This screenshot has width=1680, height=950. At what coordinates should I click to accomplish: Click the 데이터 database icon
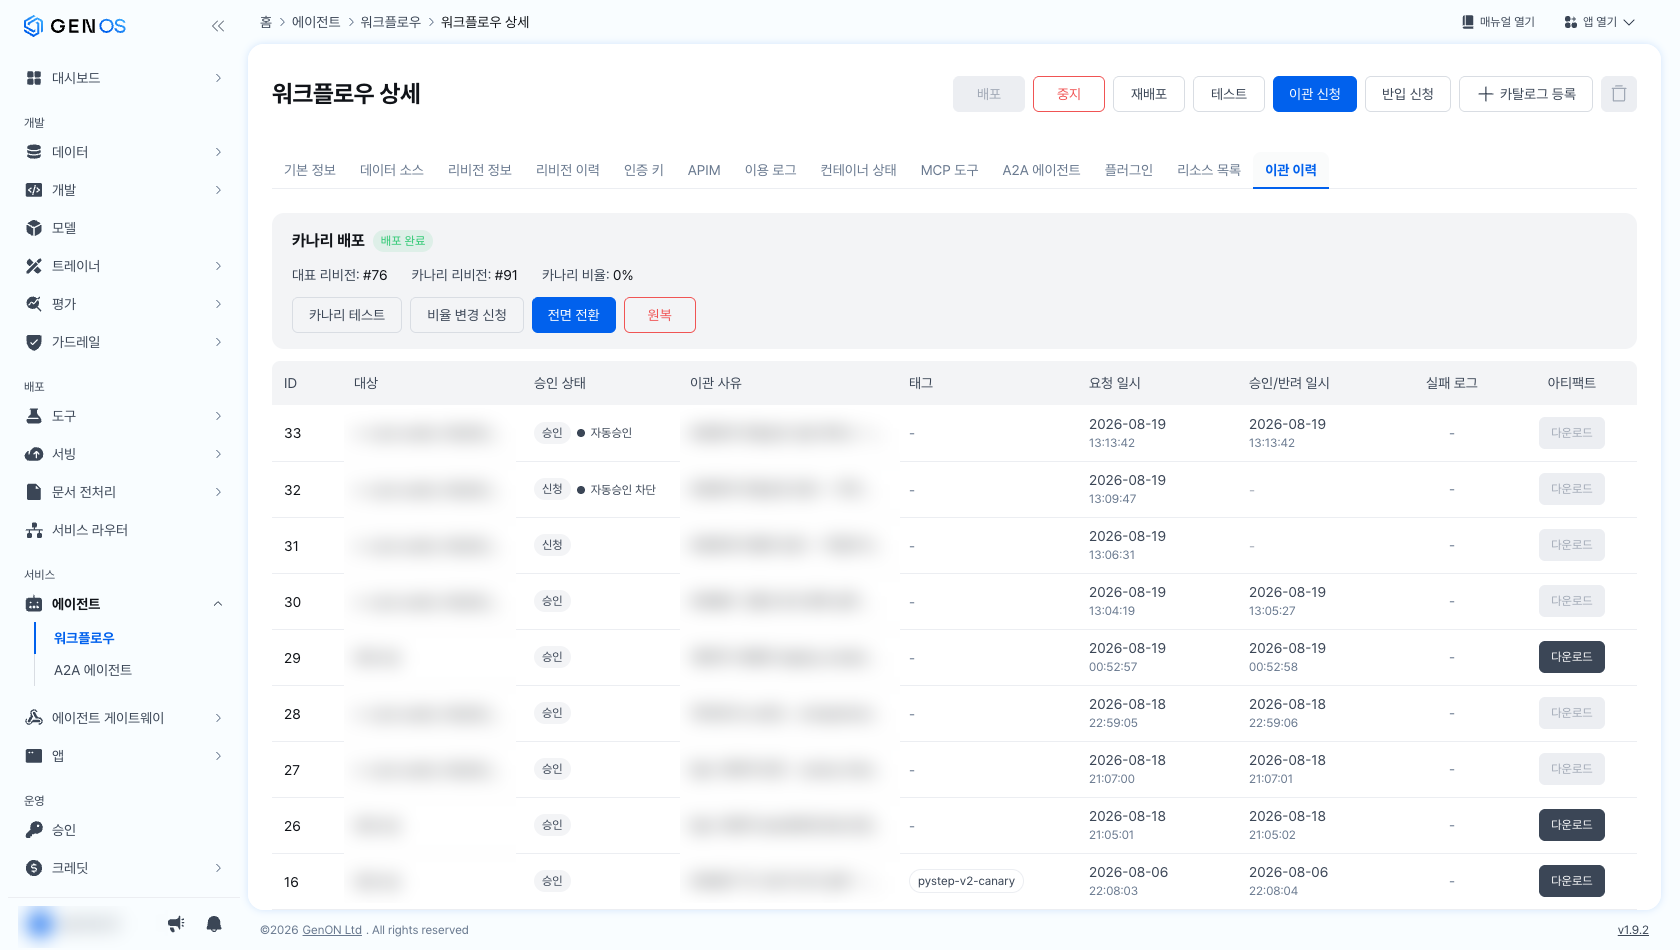tap(34, 152)
